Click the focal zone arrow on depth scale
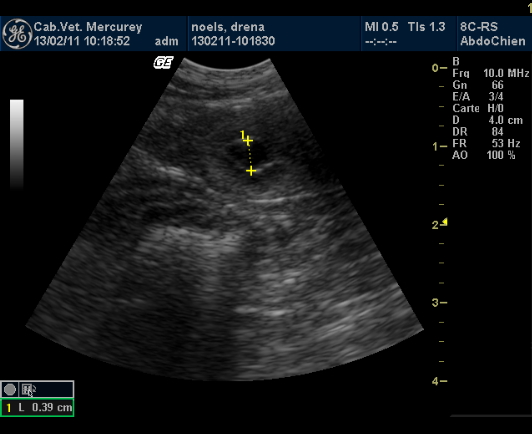 445,222
